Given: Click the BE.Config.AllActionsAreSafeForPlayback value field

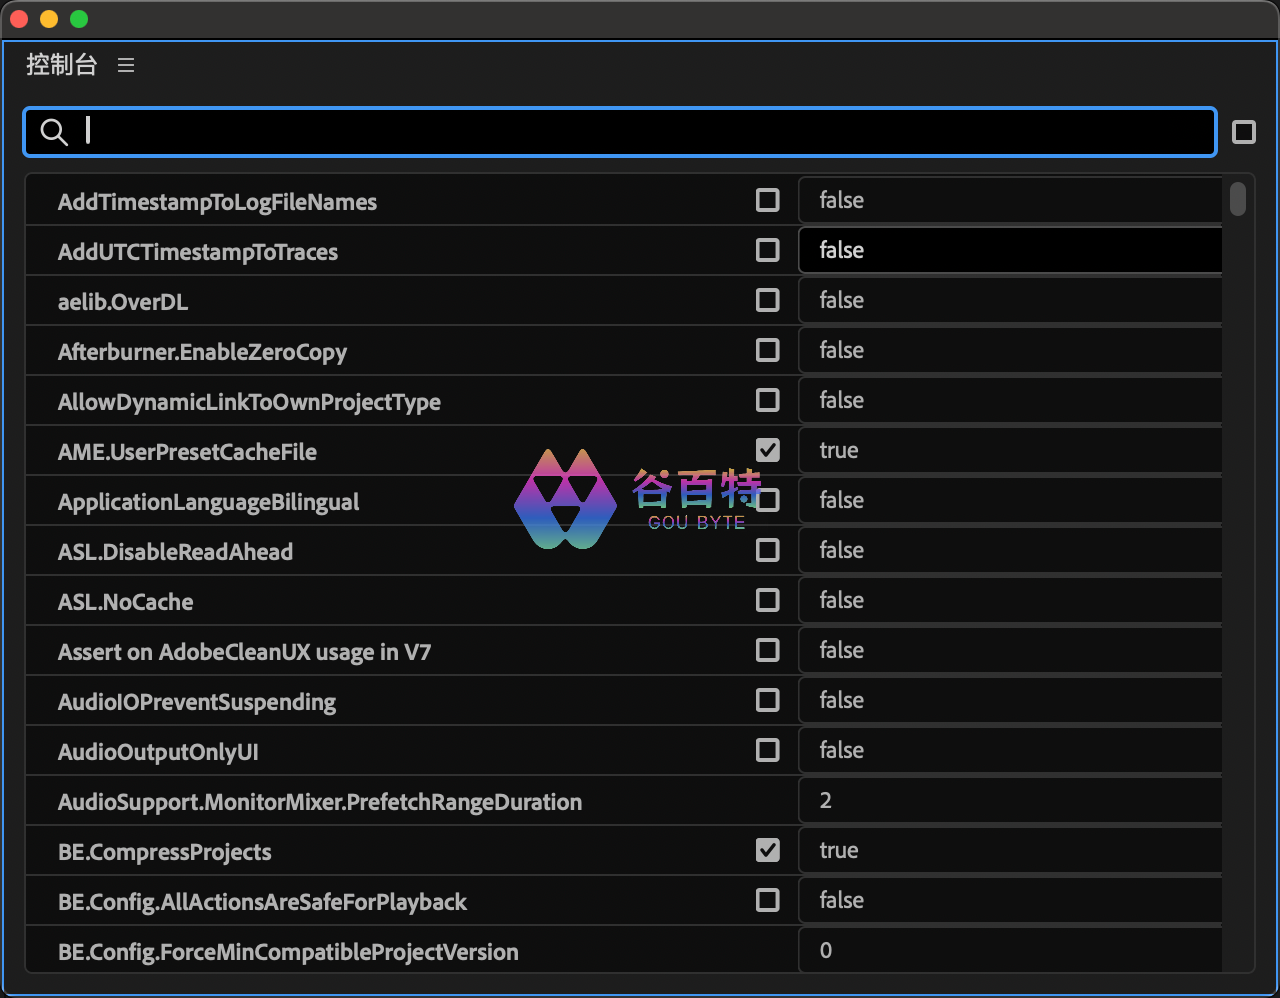Looking at the screenshot, I should 1010,900.
